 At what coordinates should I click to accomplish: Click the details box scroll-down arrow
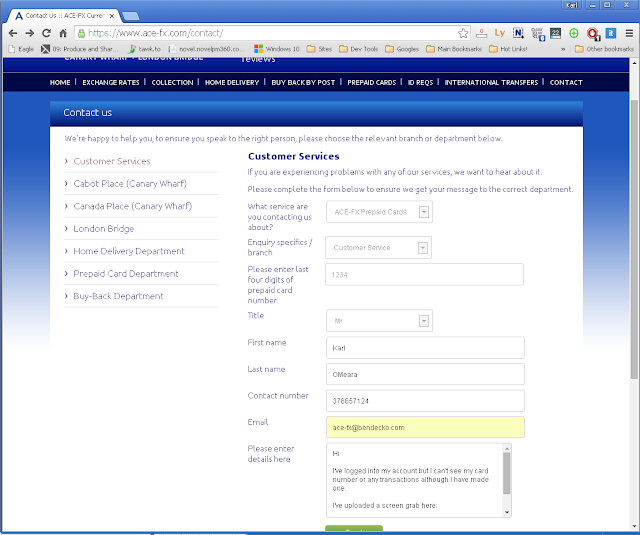coord(507,513)
